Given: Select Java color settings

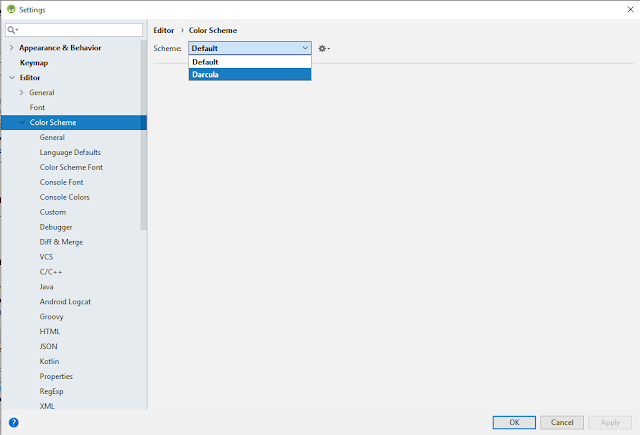Looking at the screenshot, I should pyautogui.click(x=47, y=287).
